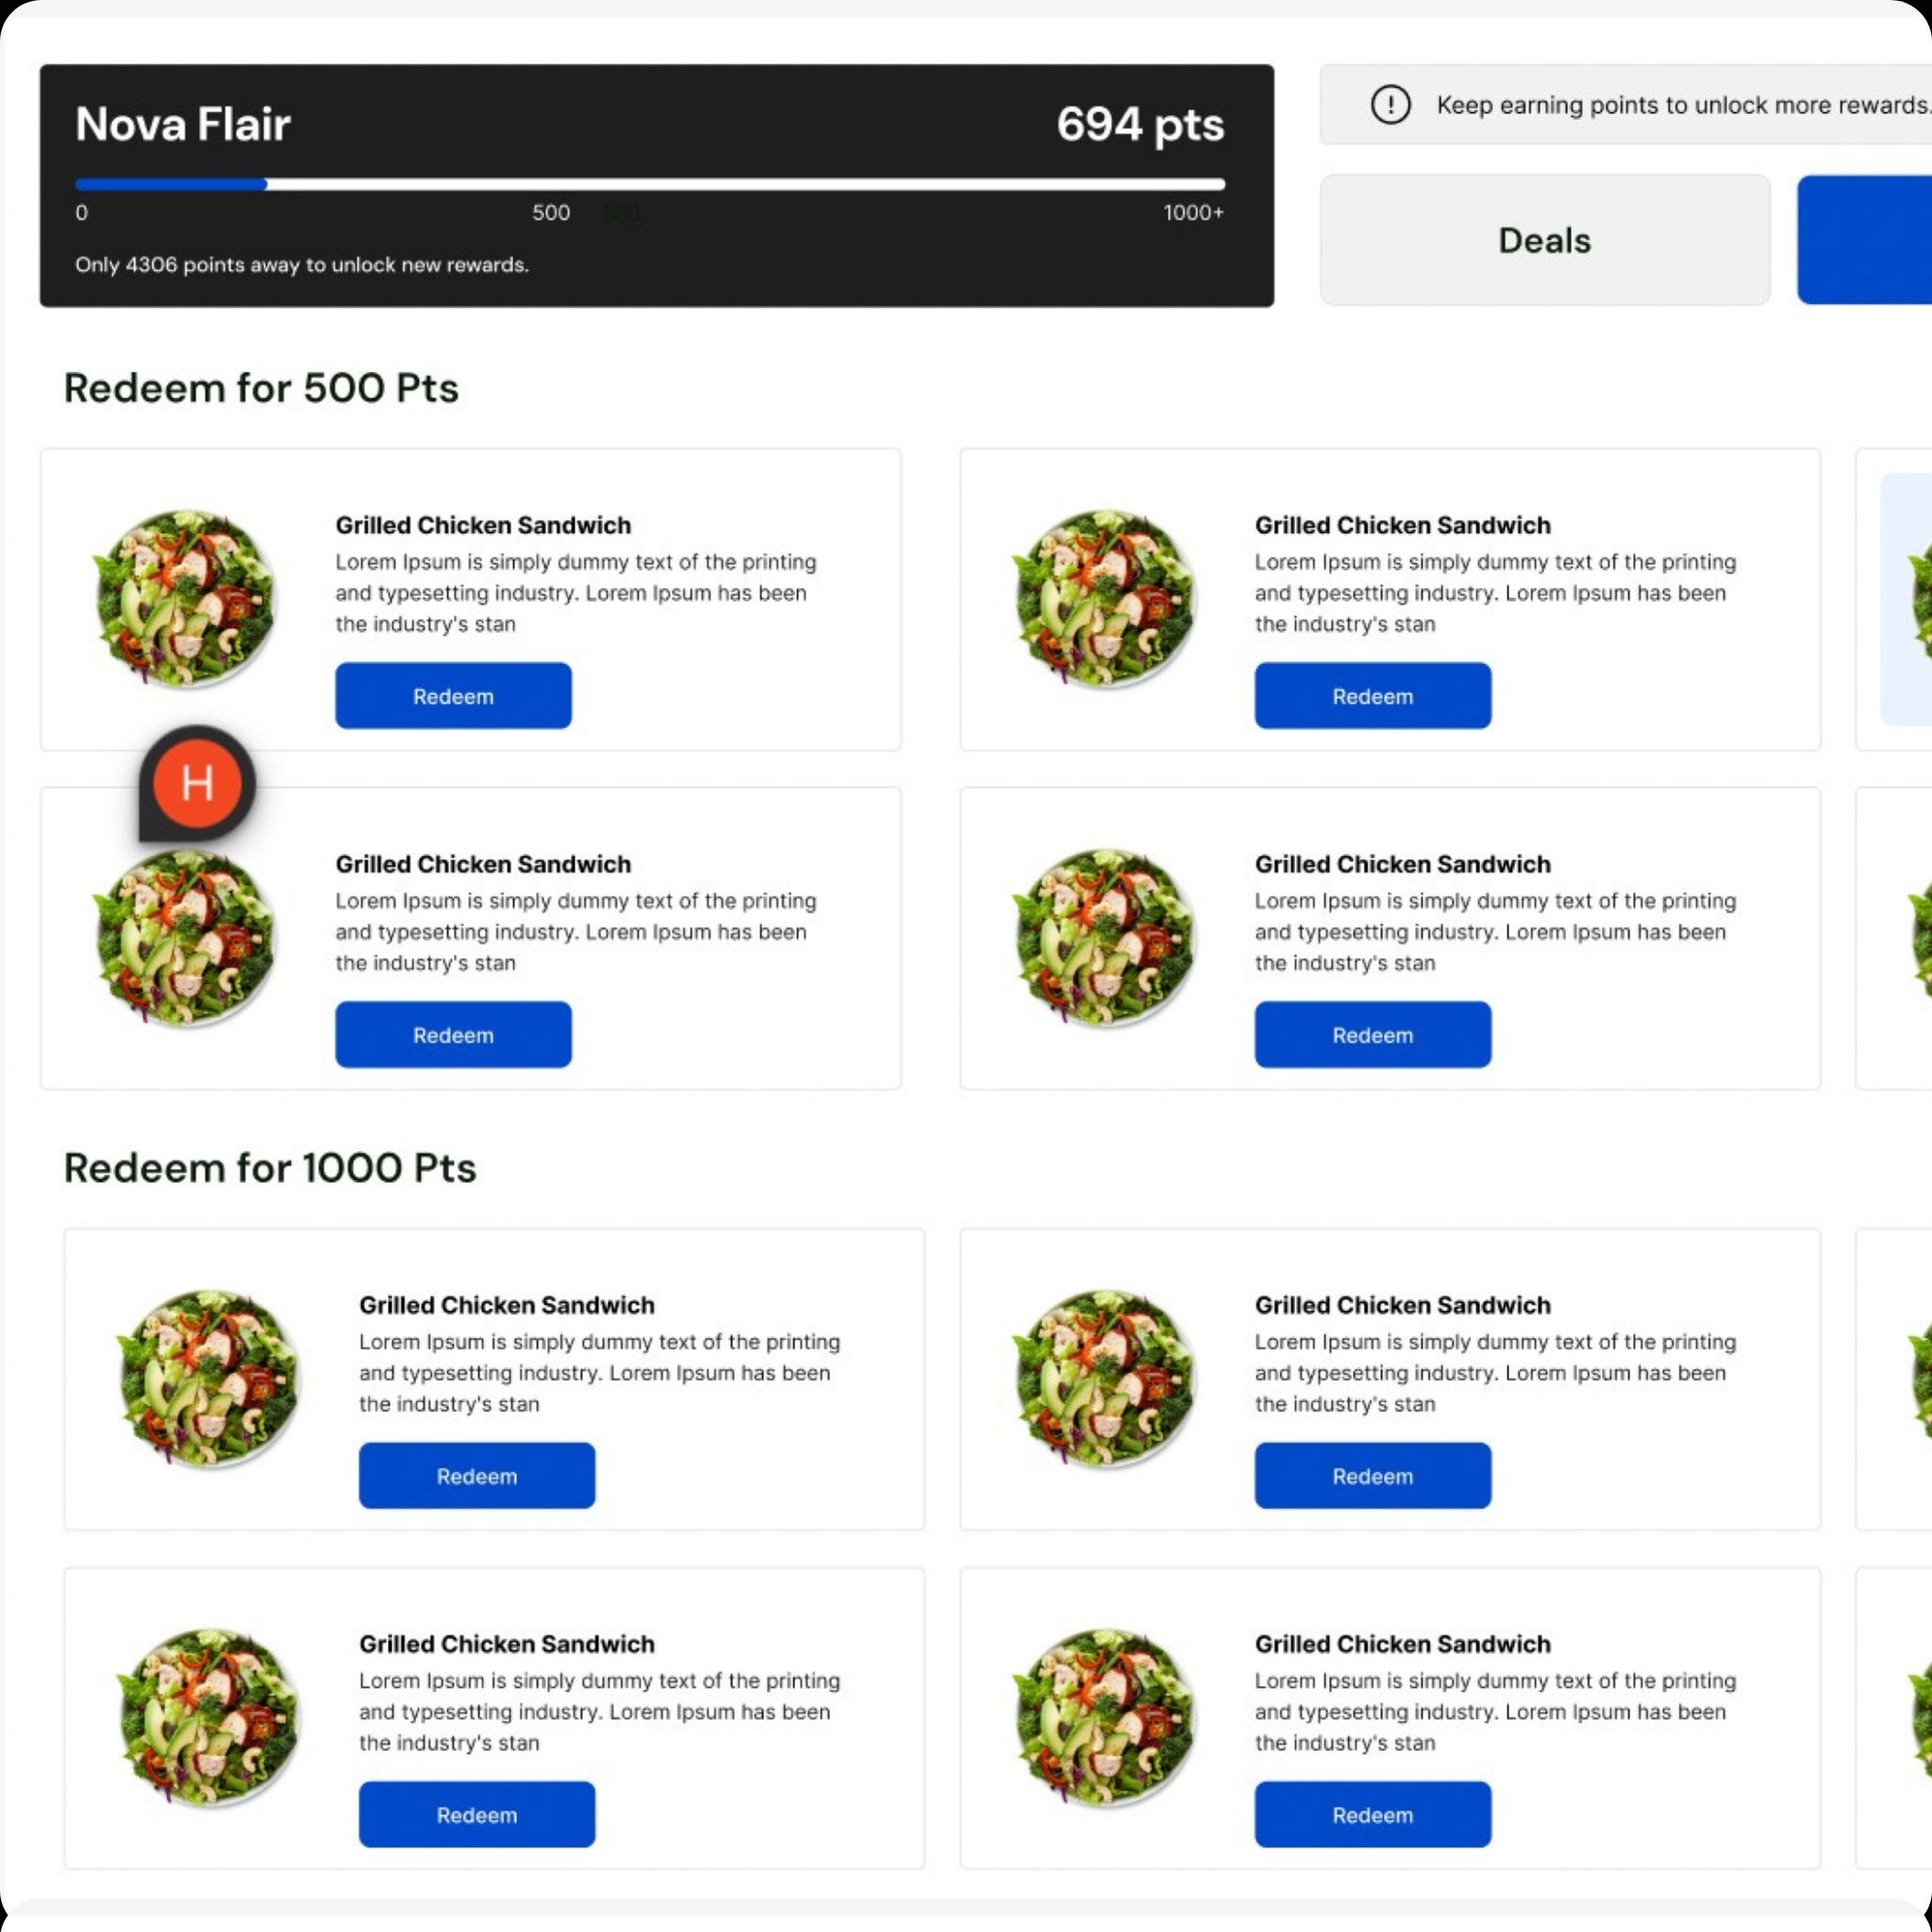
Task: Redeem the top-right sandwich under 500 Pts
Action: coord(1372,696)
